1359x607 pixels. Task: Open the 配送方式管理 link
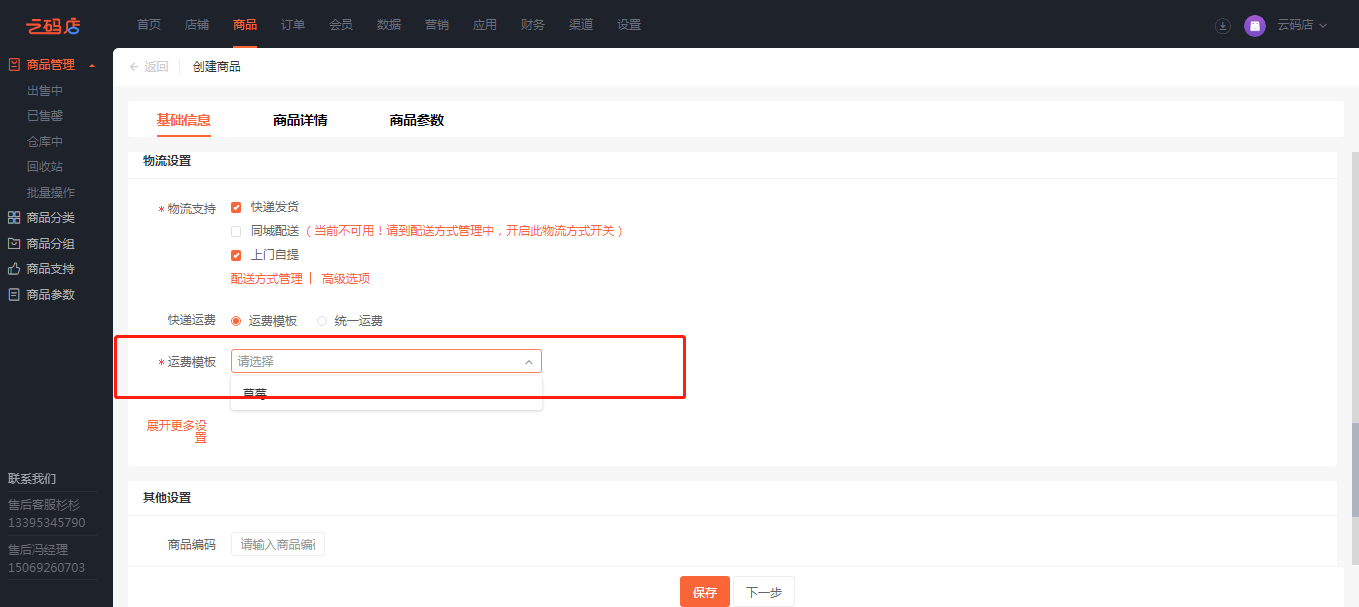coord(267,279)
